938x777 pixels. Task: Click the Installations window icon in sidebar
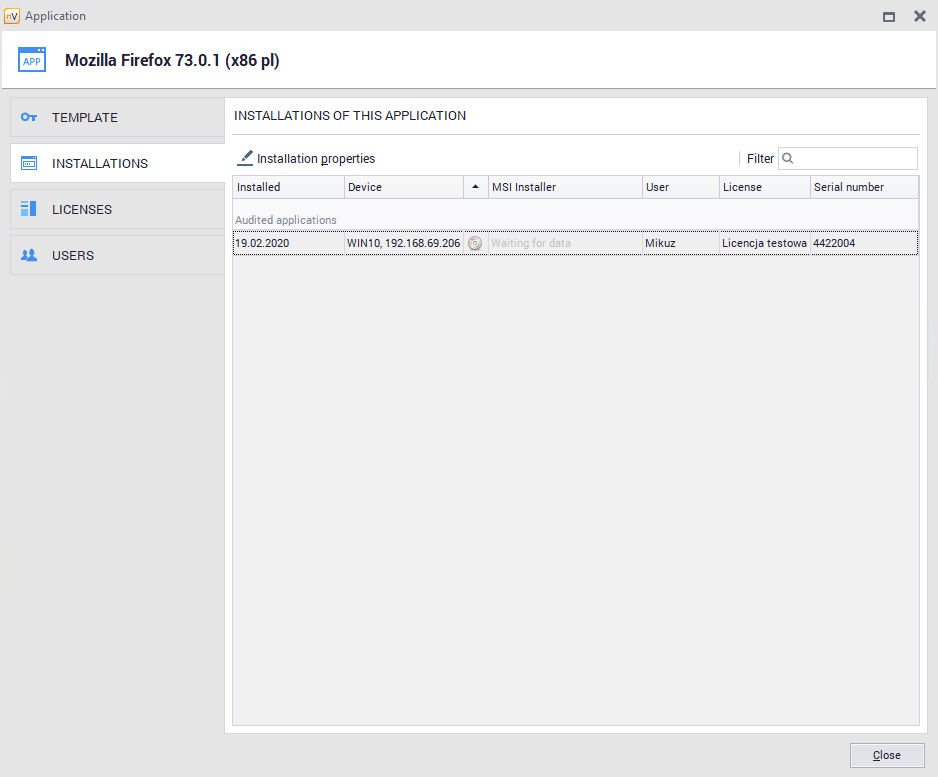29,163
